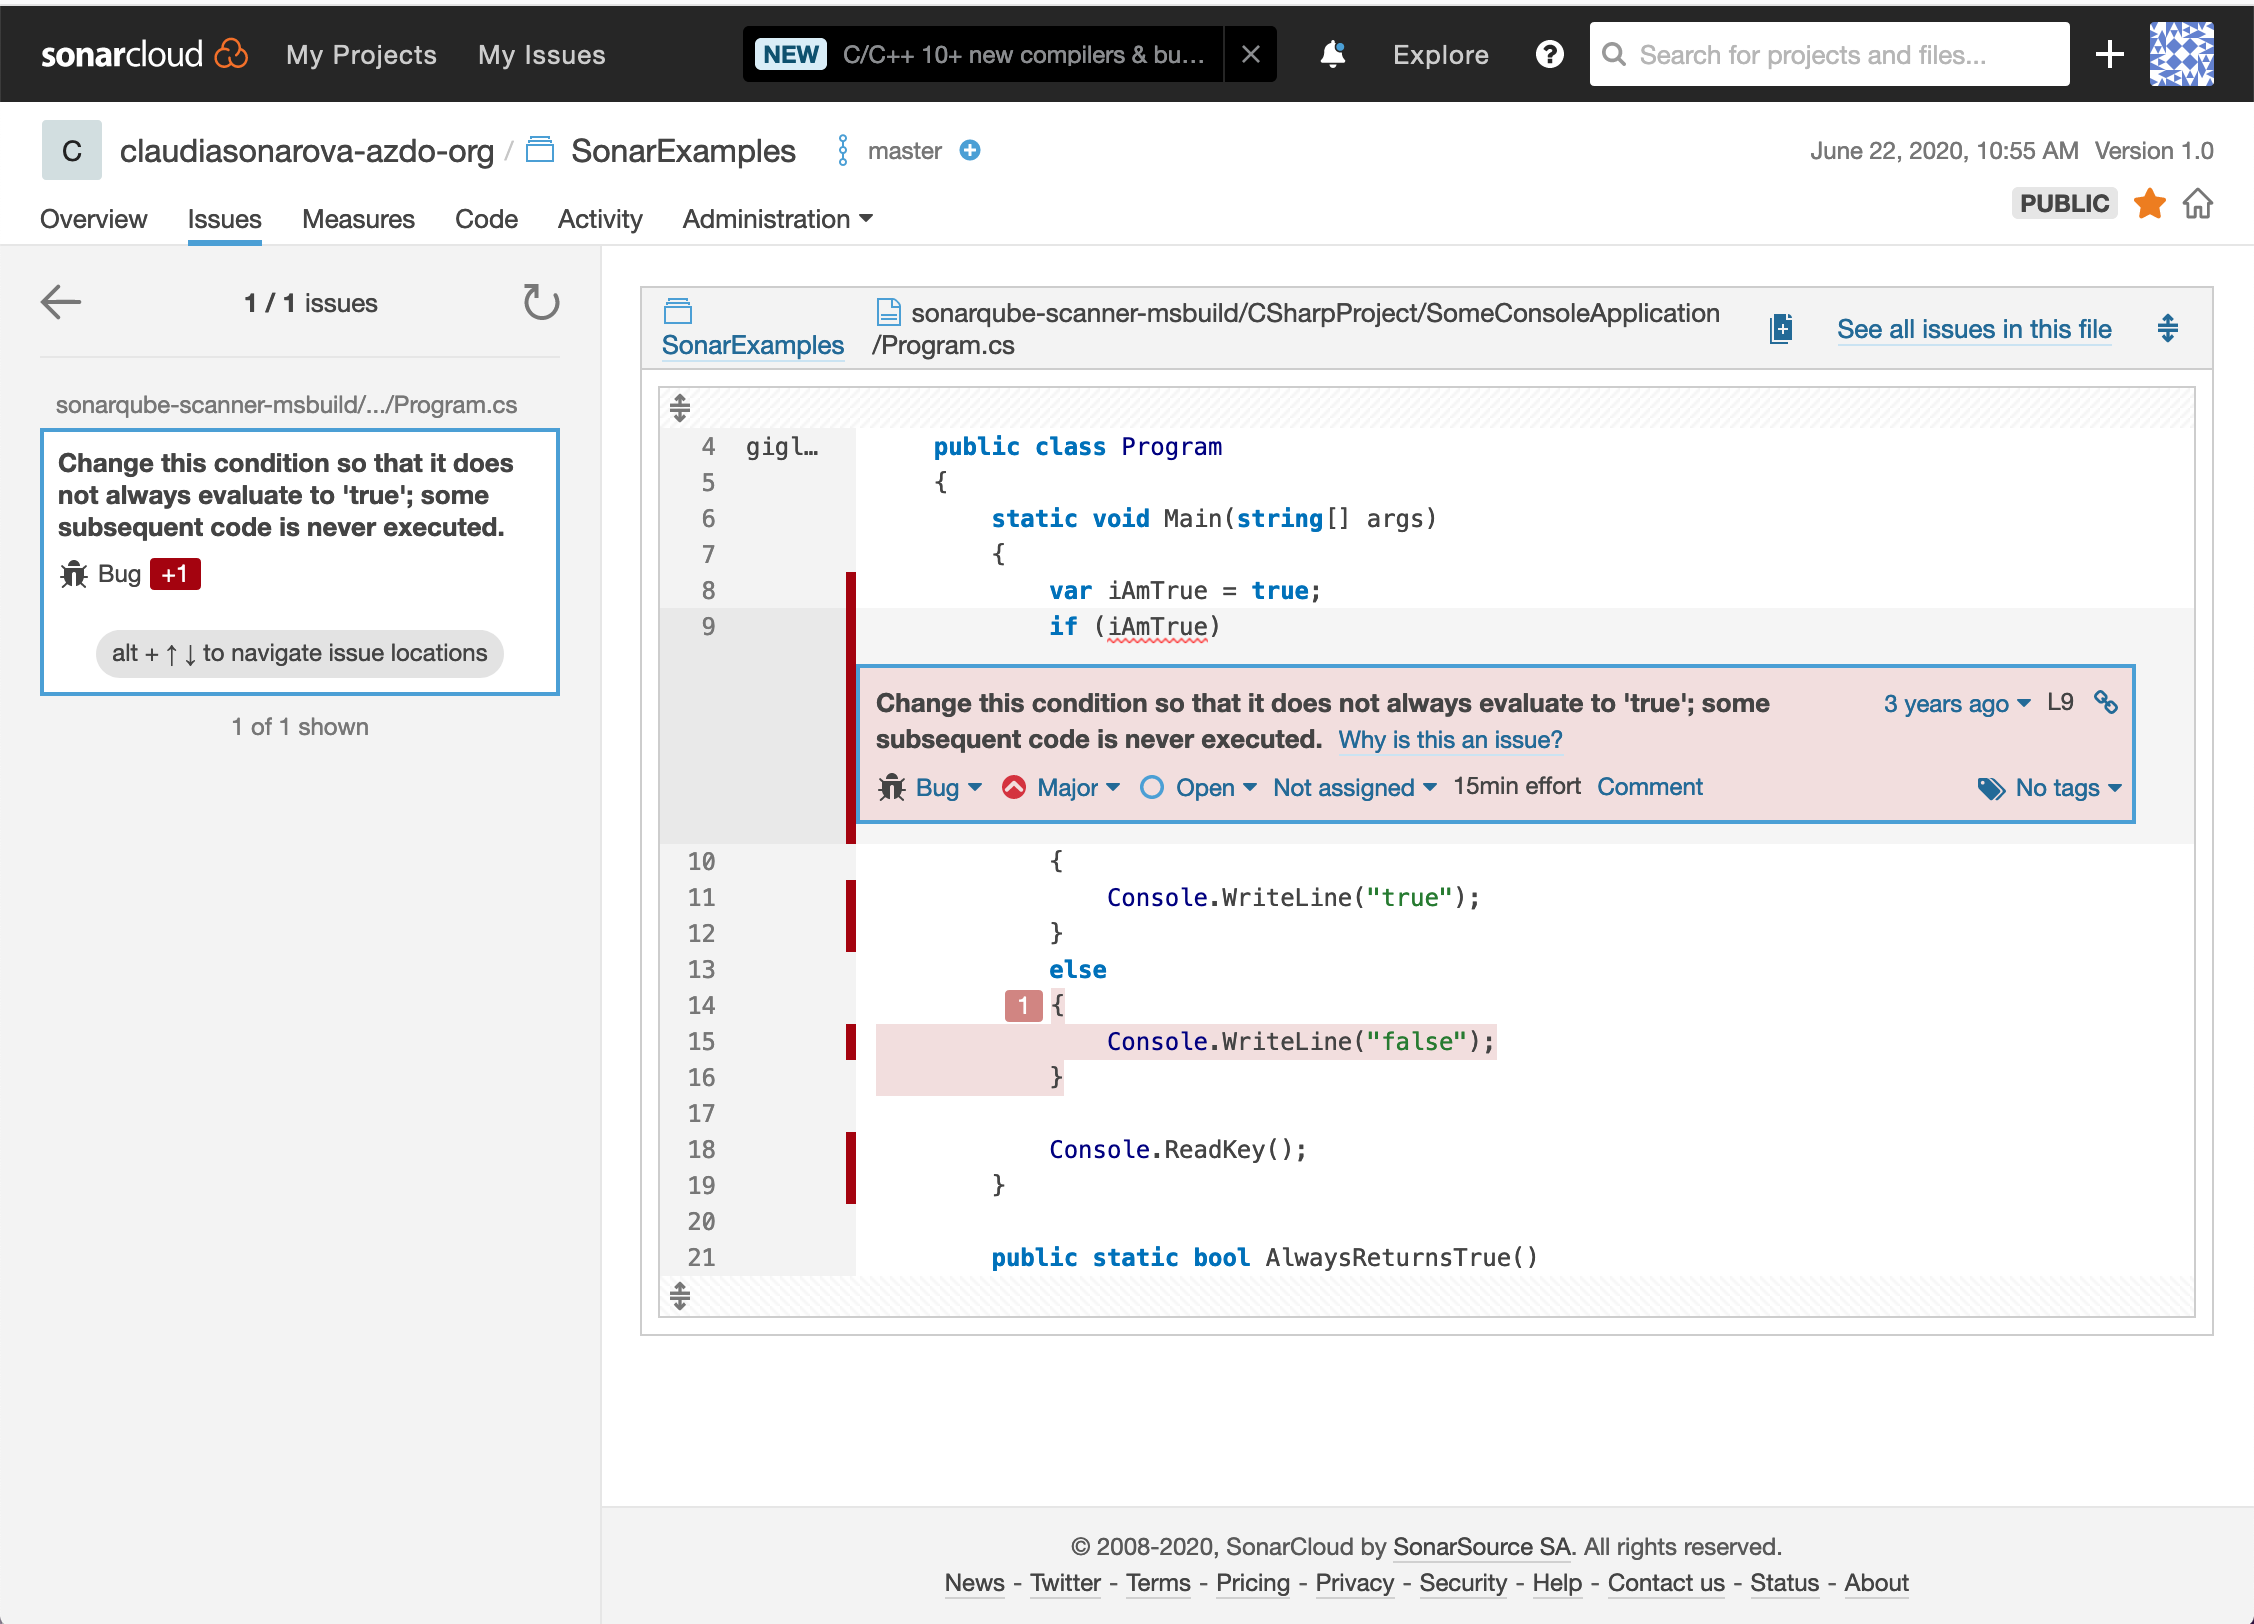Go back with the left arrow
Image resolution: width=2254 pixels, height=1624 pixels.
(x=61, y=302)
